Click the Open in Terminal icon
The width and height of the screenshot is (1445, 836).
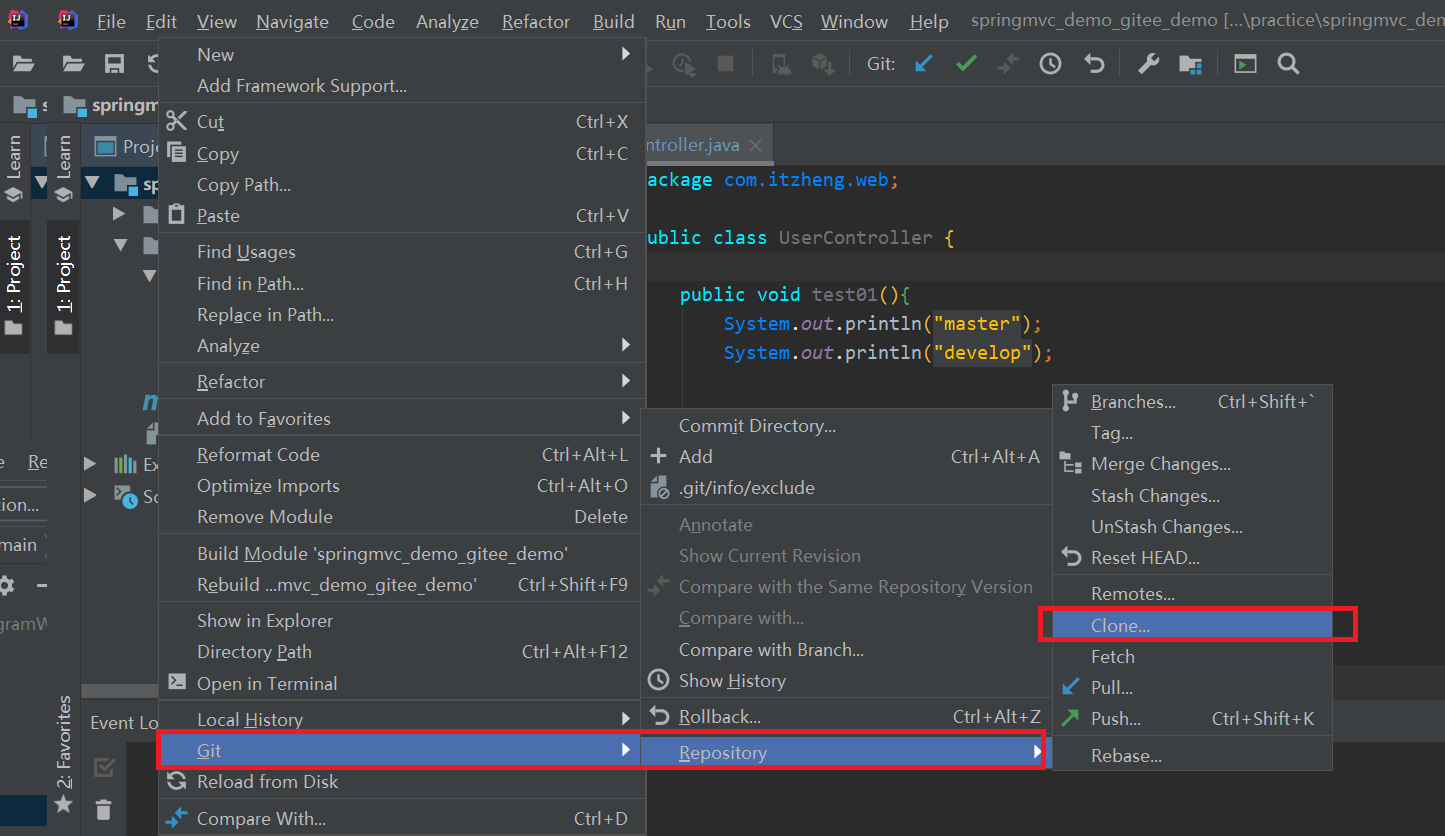click(x=177, y=682)
